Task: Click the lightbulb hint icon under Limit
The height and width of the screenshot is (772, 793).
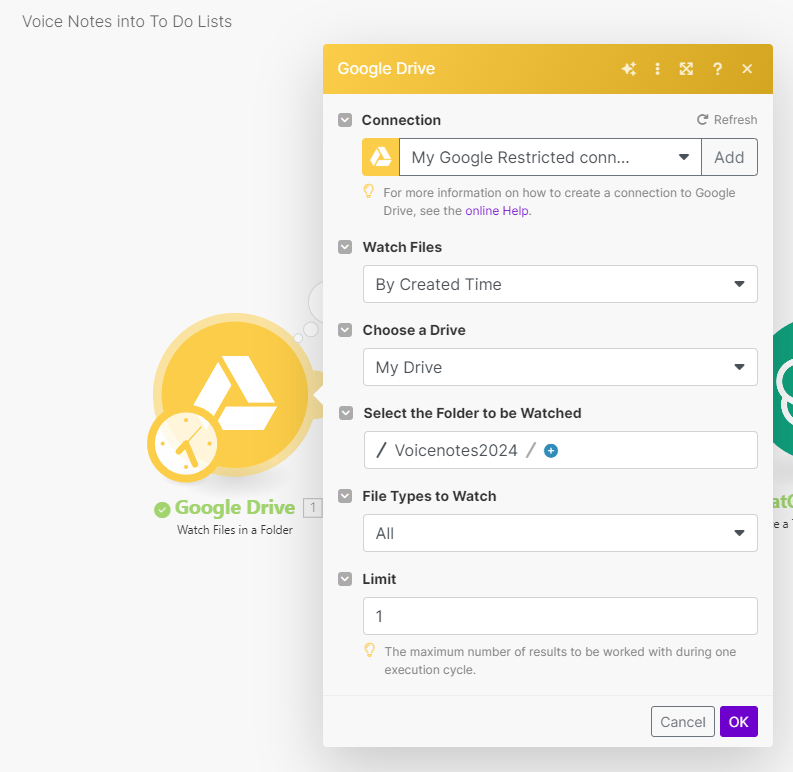Action: point(370,650)
